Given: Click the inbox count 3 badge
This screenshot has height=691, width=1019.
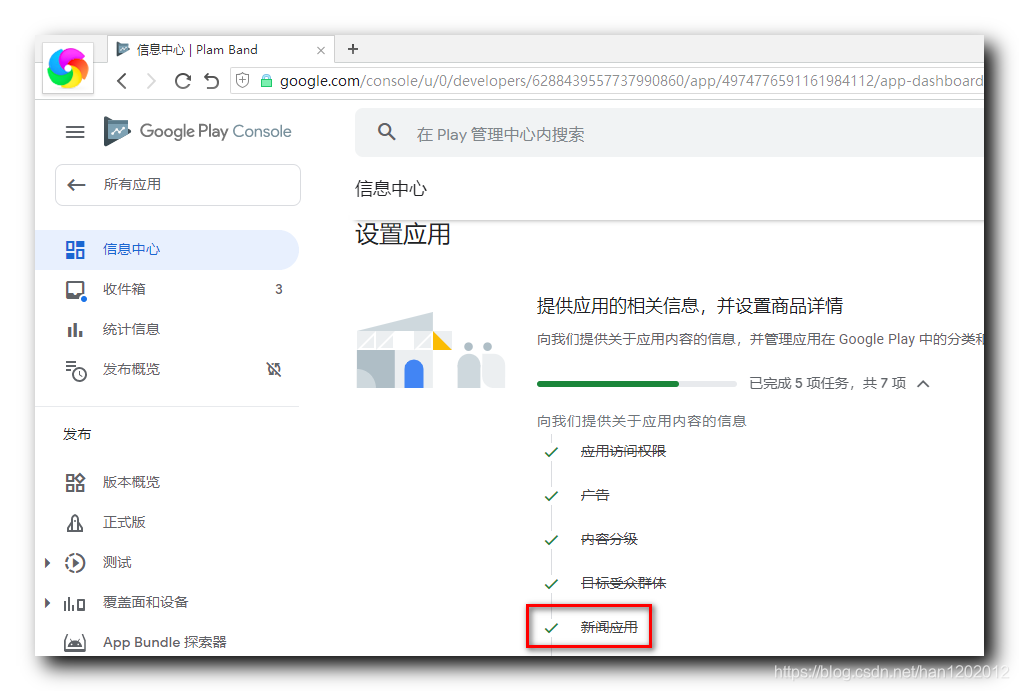Looking at the screenshot, I should click(279, 290).
